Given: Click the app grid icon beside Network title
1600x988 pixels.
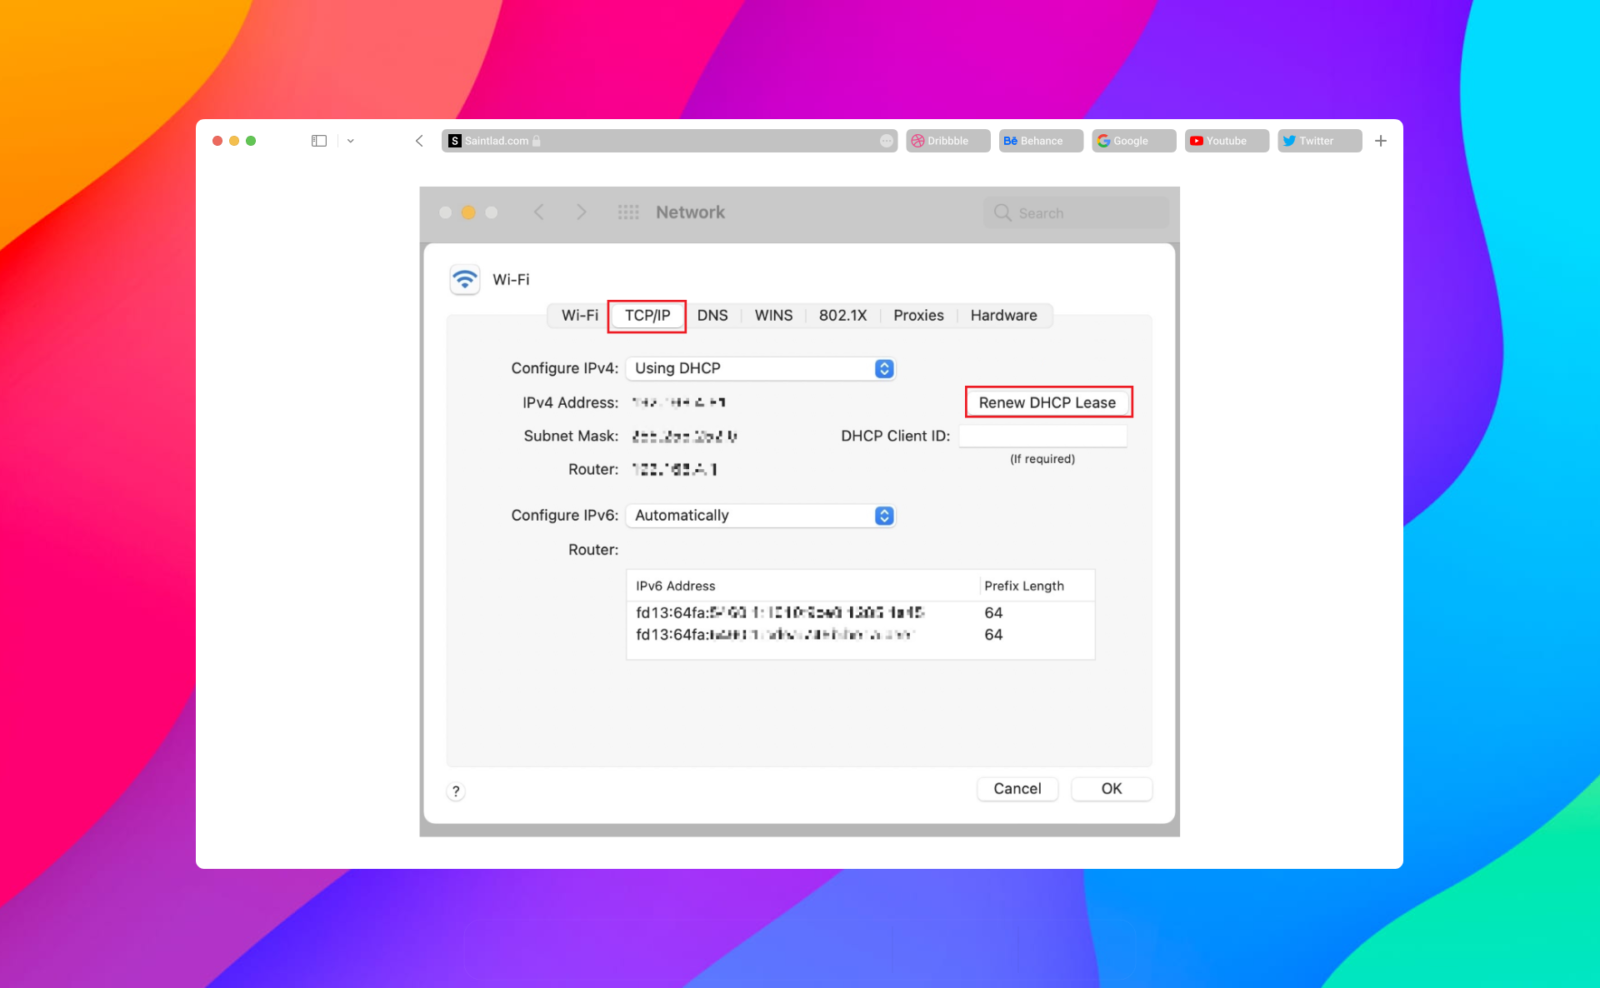Looking at the screenshot, I should click(x=628, y=212).
